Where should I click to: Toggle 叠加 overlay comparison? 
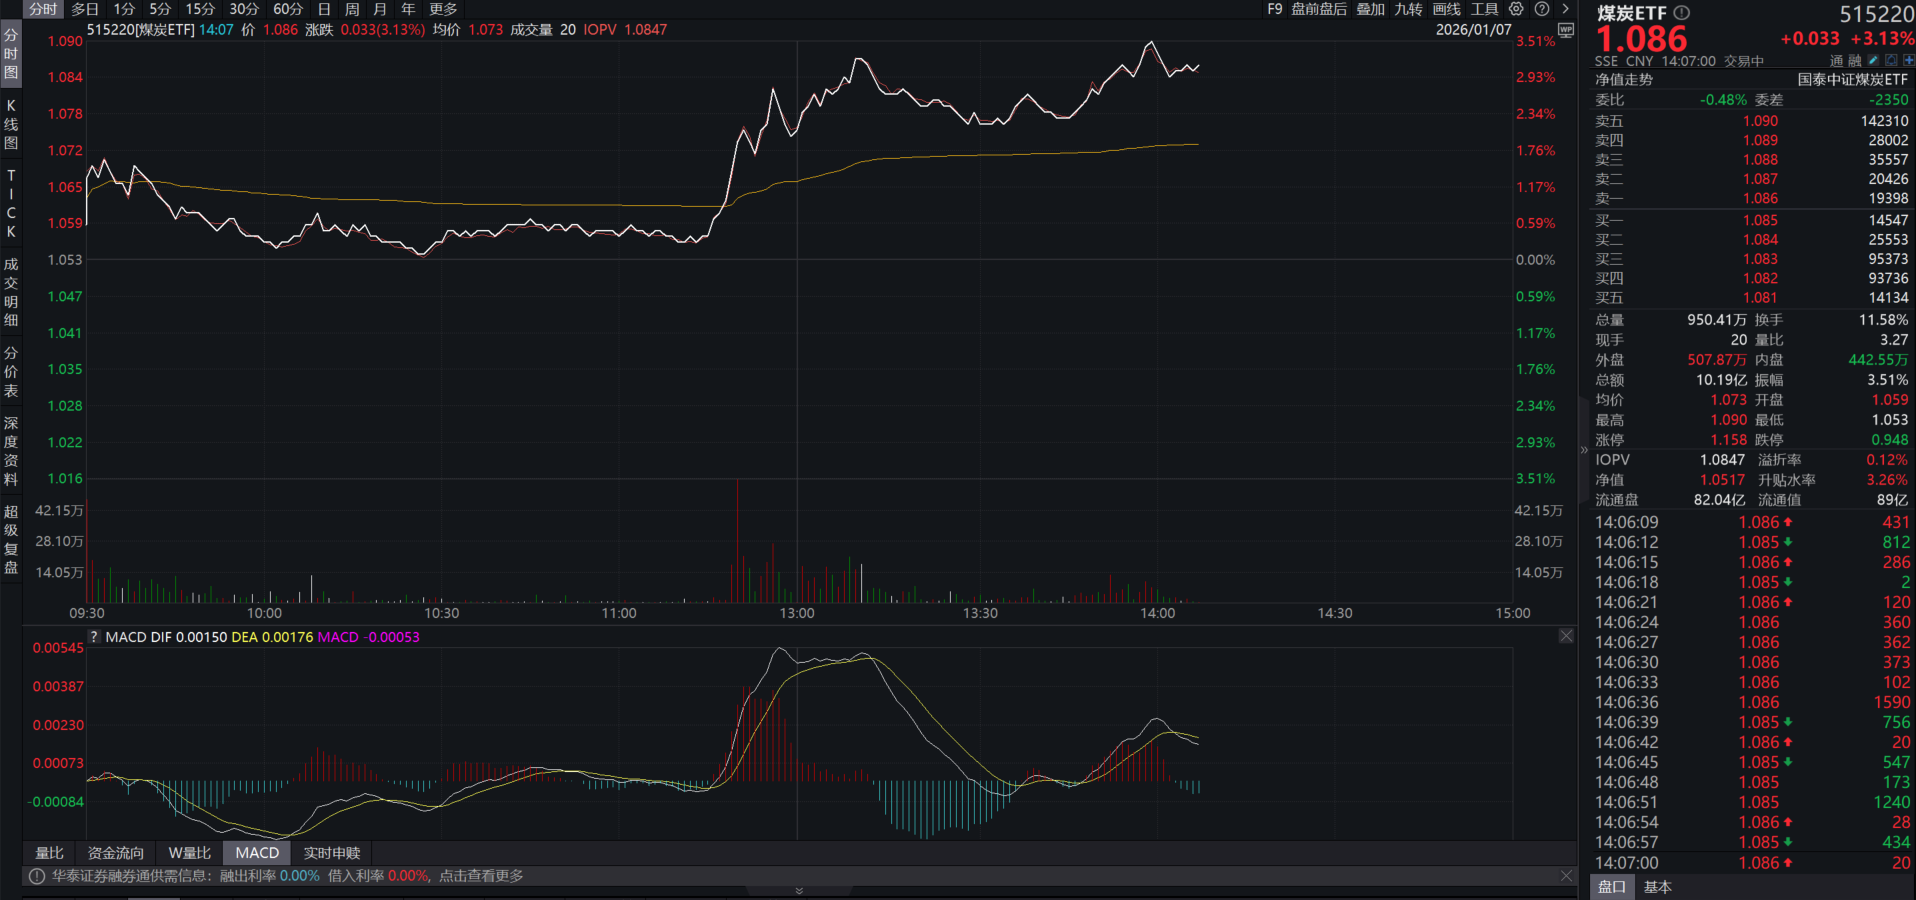click(x=1370, y=9)
